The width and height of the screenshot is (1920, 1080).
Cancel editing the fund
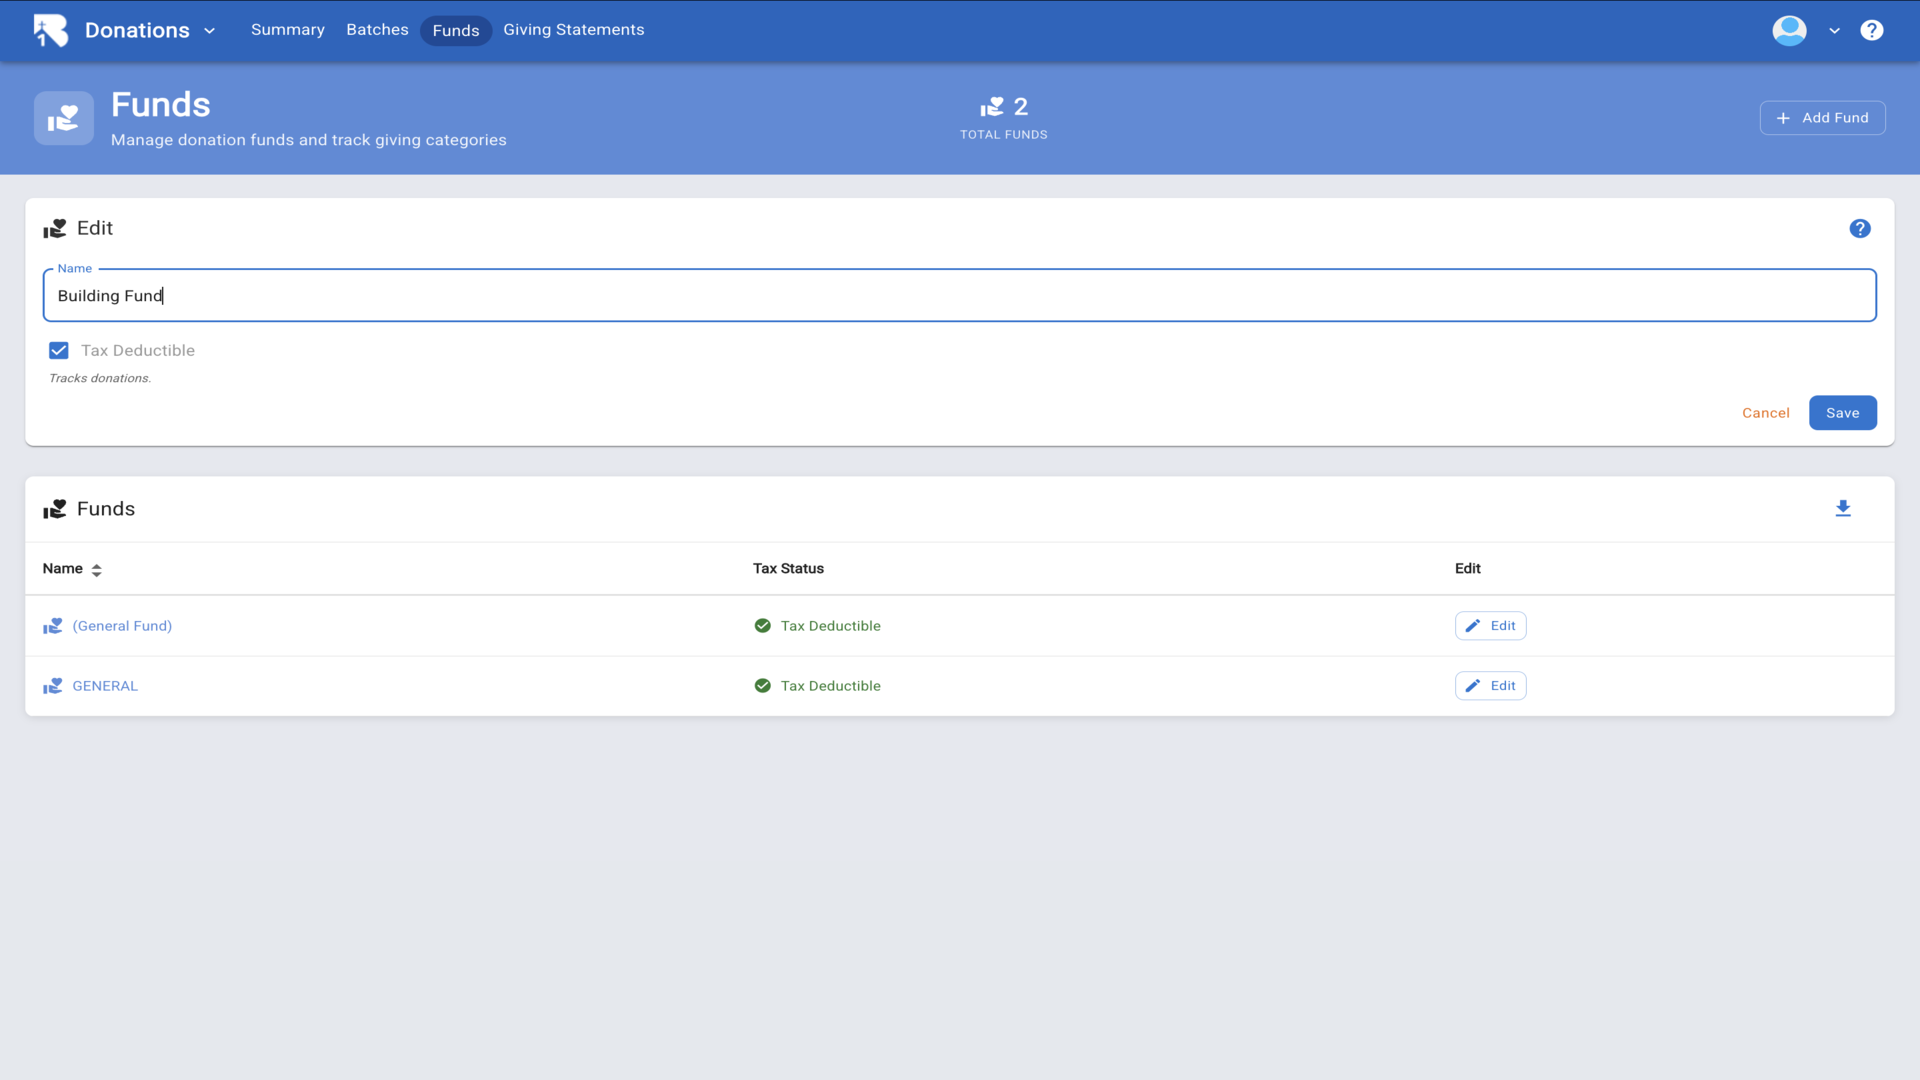coord(1765,413)
